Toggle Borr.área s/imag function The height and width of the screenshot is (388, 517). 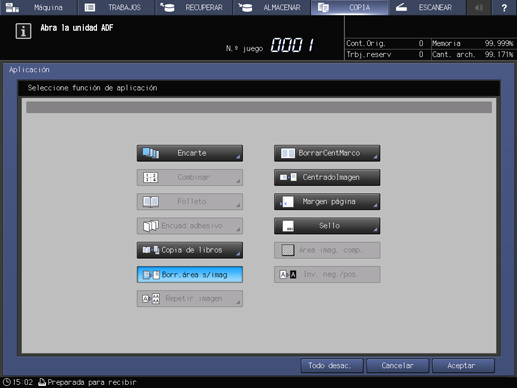coord(190,274)
